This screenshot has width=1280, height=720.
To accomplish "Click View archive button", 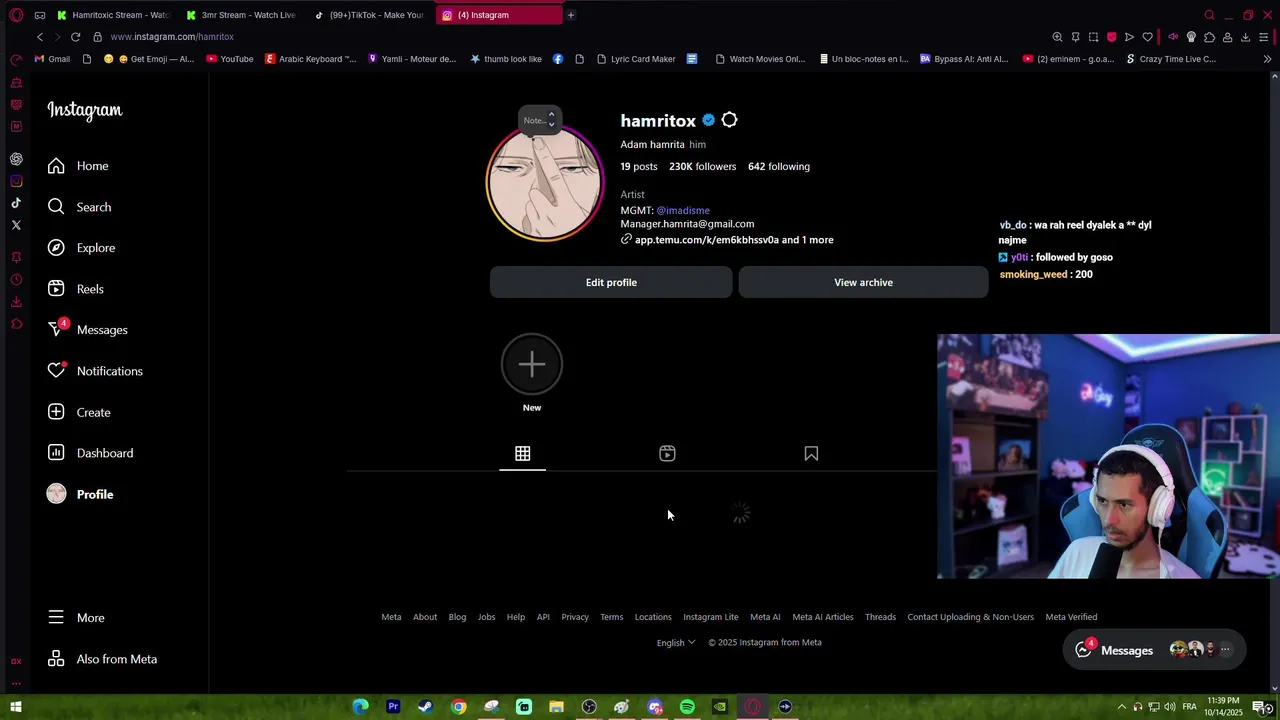I will (x=863, y=282).
